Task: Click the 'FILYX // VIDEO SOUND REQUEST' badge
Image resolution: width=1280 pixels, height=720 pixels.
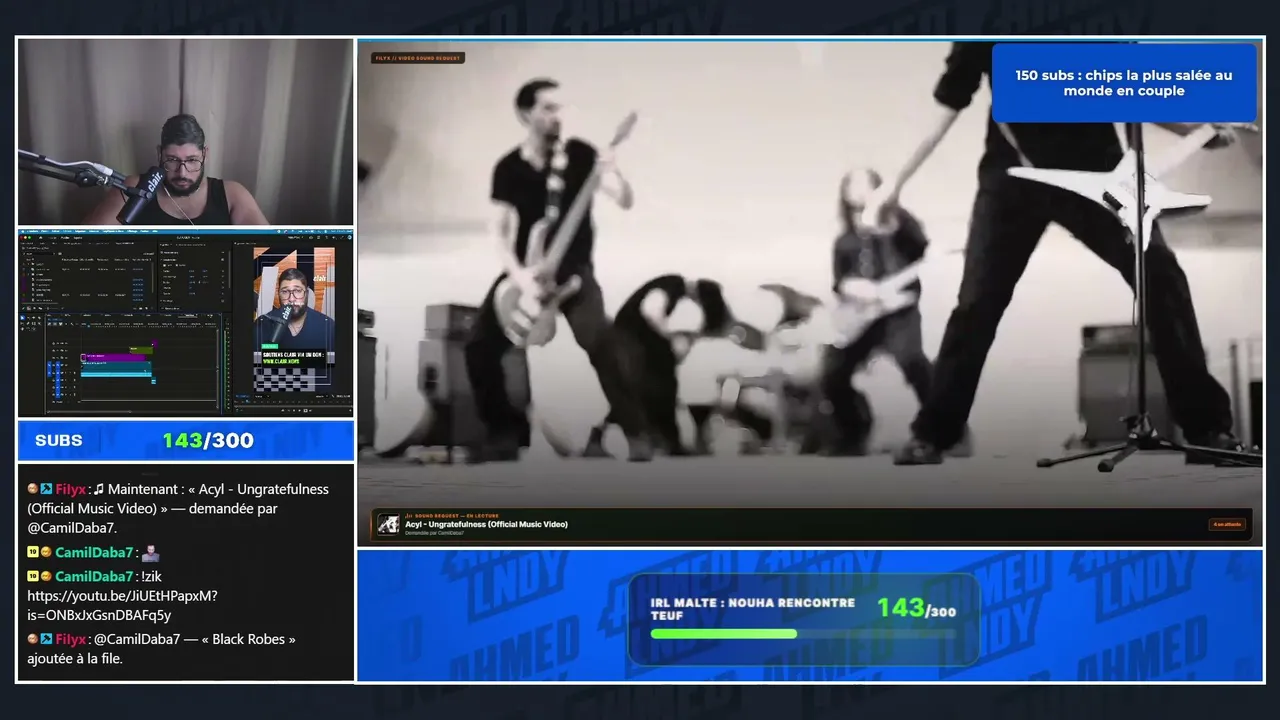Action: click(419, 58)
